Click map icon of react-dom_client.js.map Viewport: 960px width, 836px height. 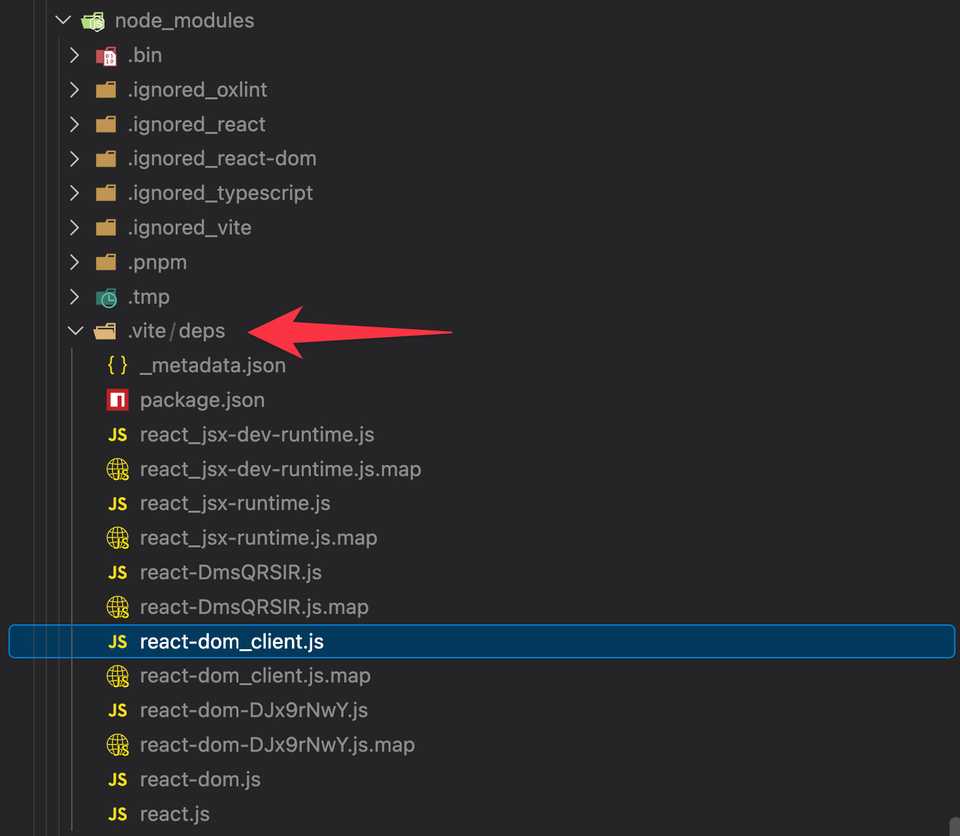point(118,676)
